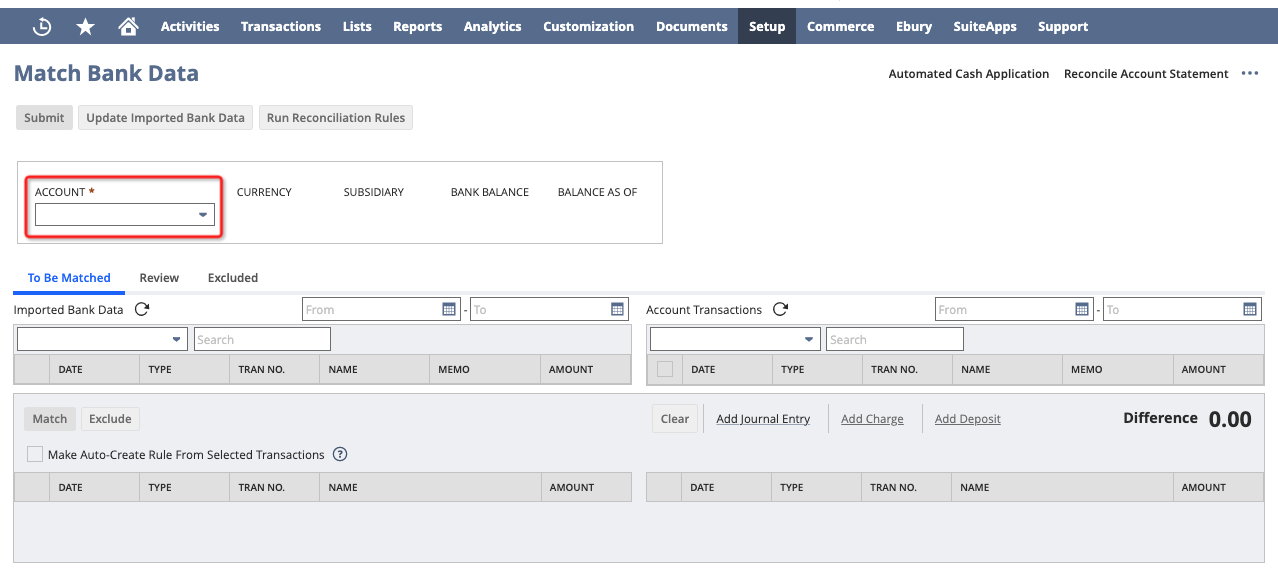
Task: Switch to the Review tab
Action: [159, 278]
